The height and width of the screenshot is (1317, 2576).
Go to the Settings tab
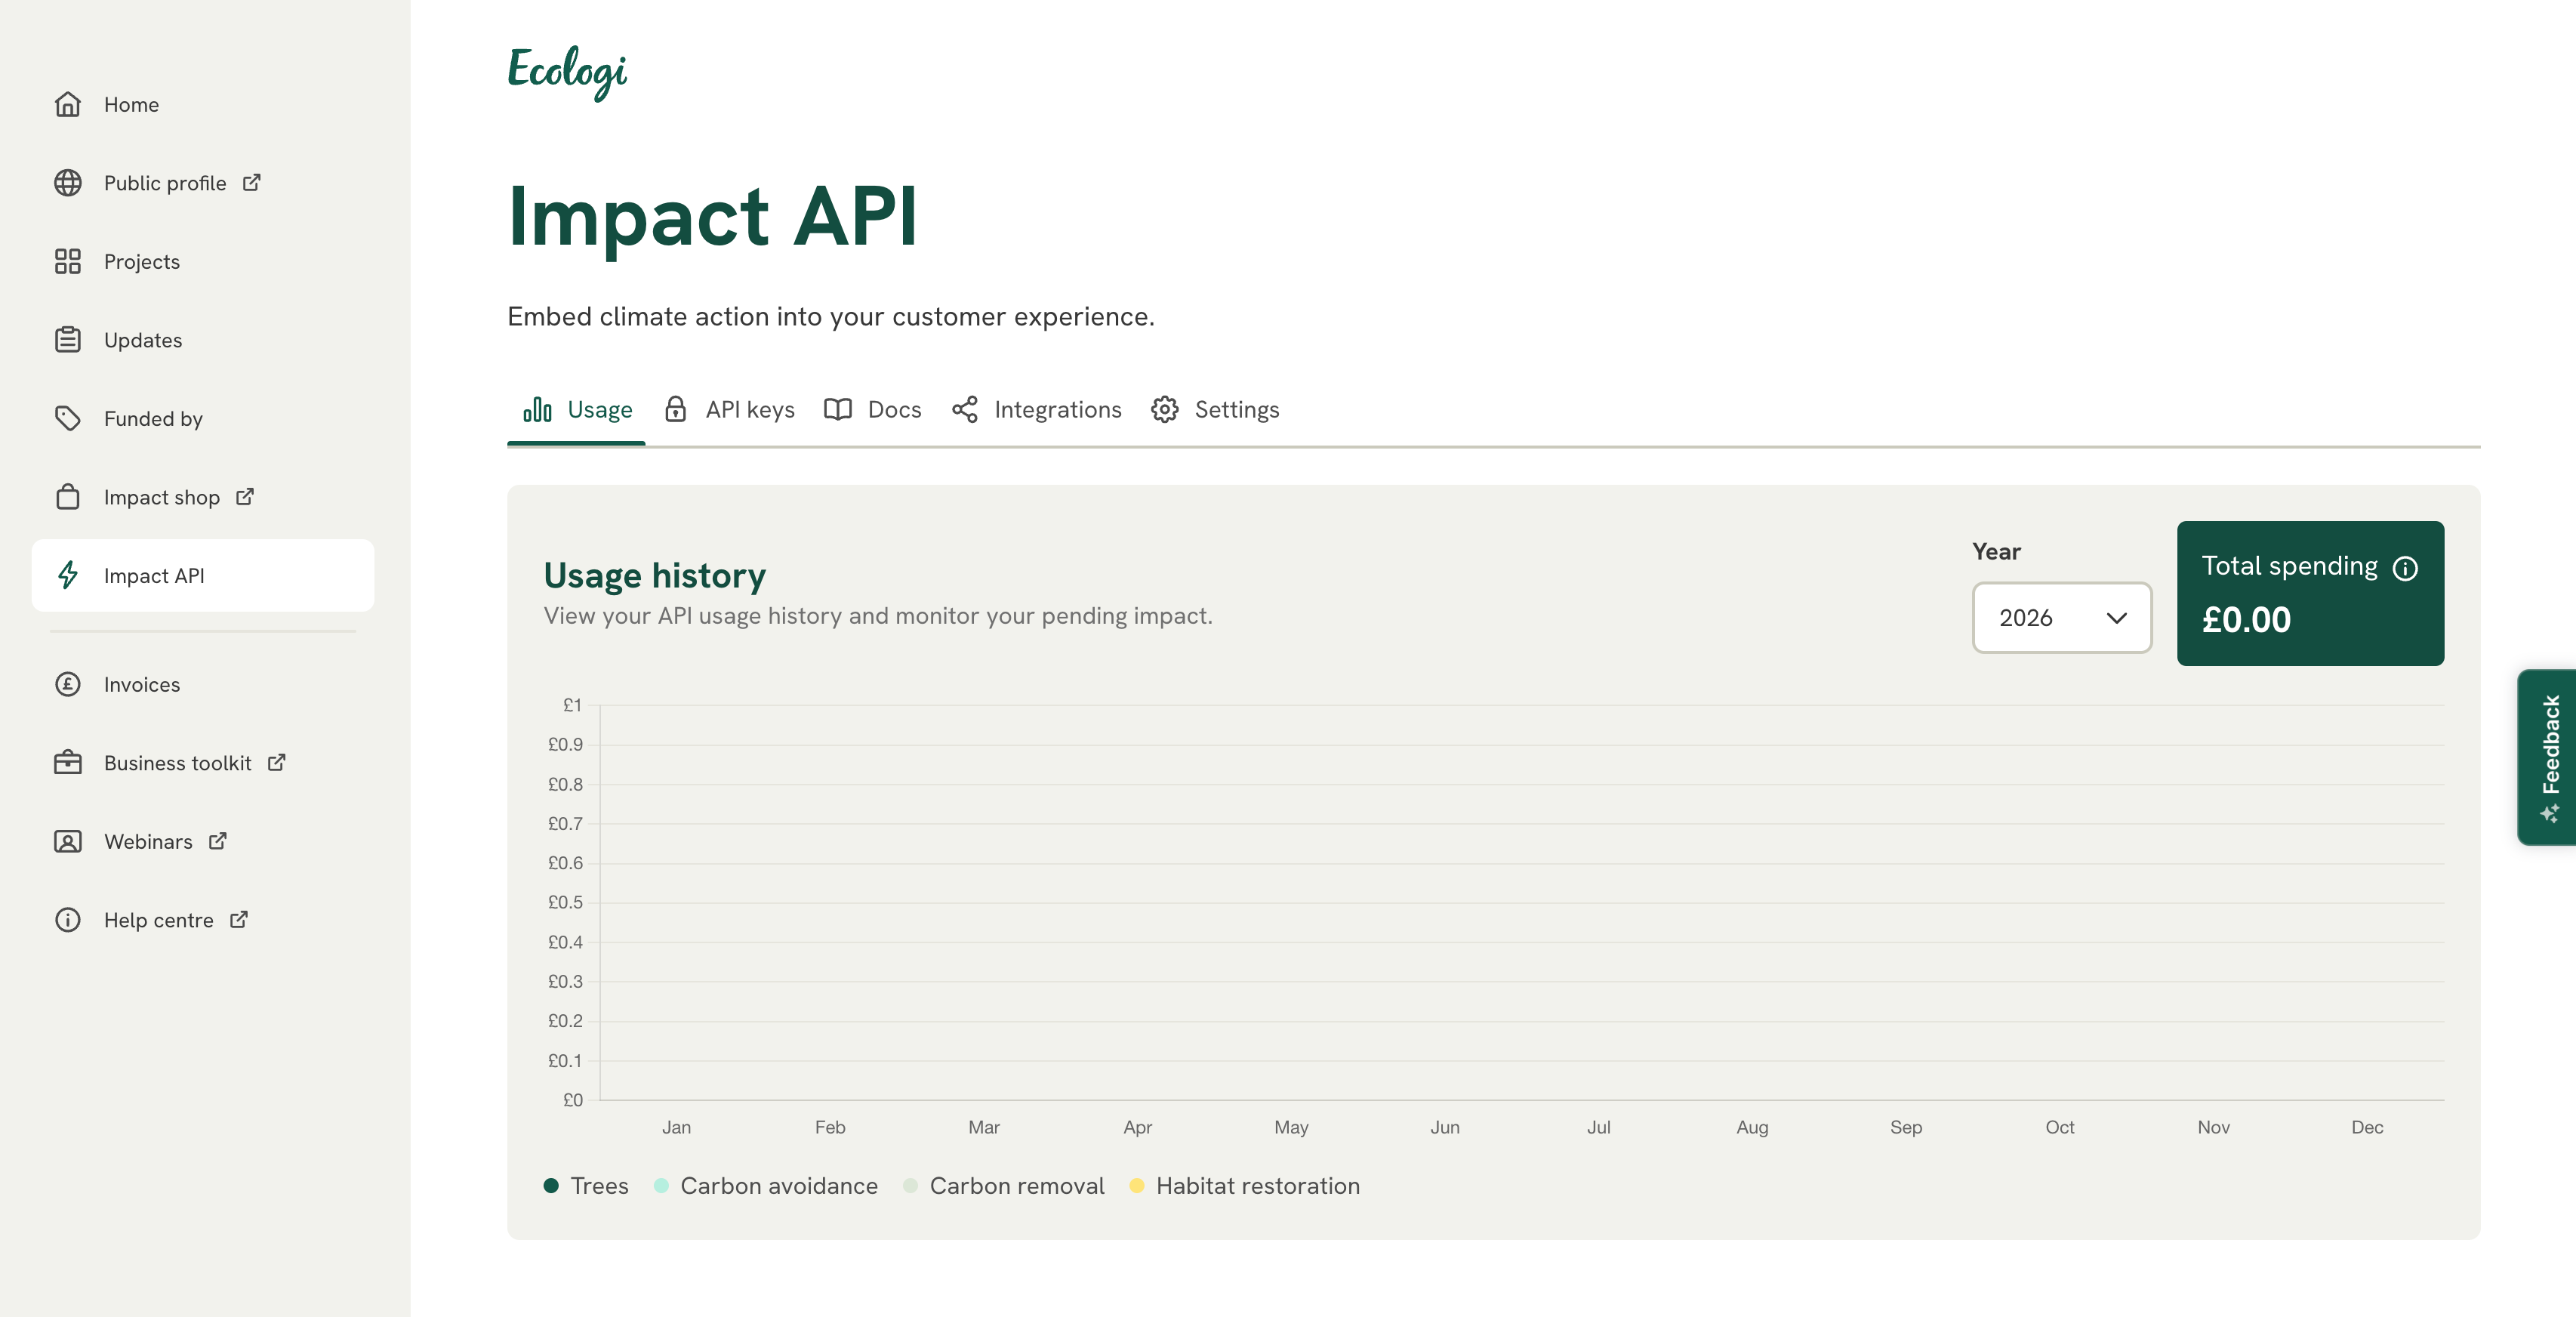(1215, 410)
